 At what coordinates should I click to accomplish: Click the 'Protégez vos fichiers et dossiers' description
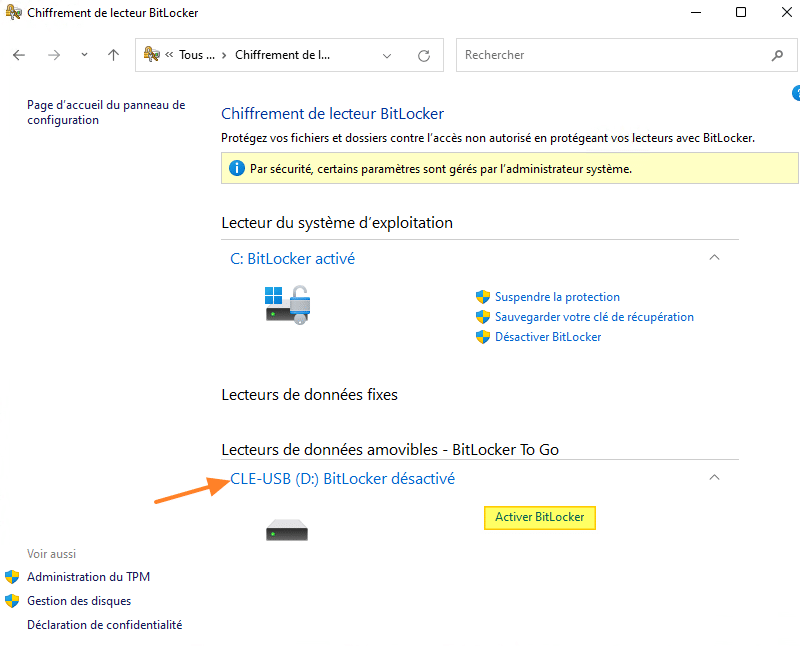(488, 138)
